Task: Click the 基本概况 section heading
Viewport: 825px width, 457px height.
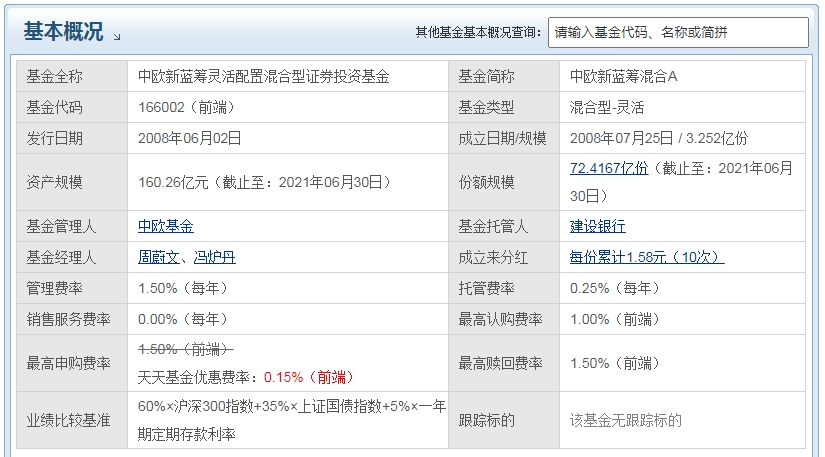Action: click(x=63, y=32)
